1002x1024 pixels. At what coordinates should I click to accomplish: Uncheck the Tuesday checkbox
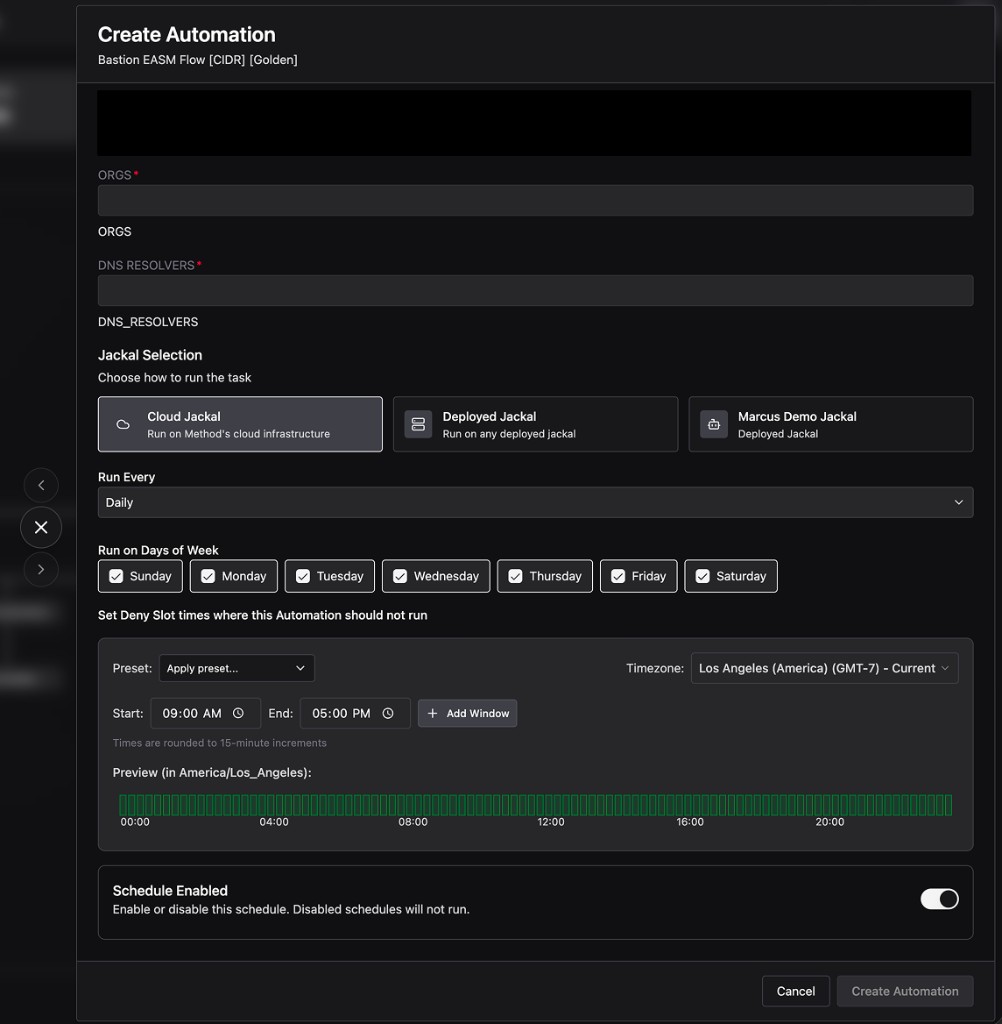click(303, 576)
